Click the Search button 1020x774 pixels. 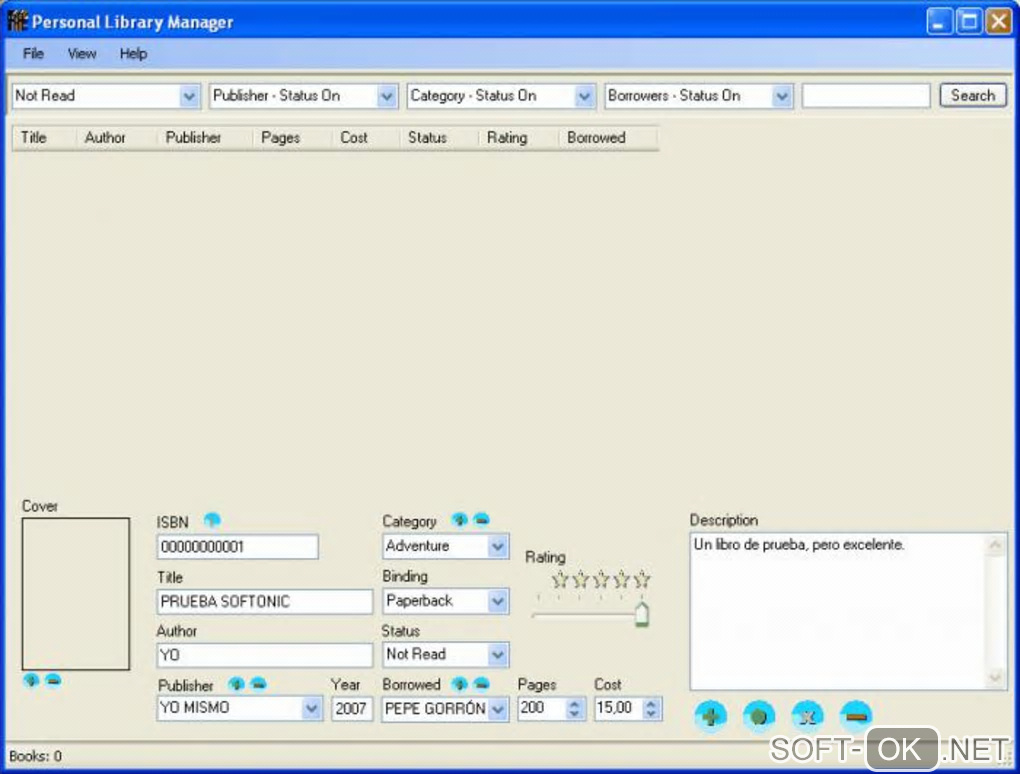973,96
